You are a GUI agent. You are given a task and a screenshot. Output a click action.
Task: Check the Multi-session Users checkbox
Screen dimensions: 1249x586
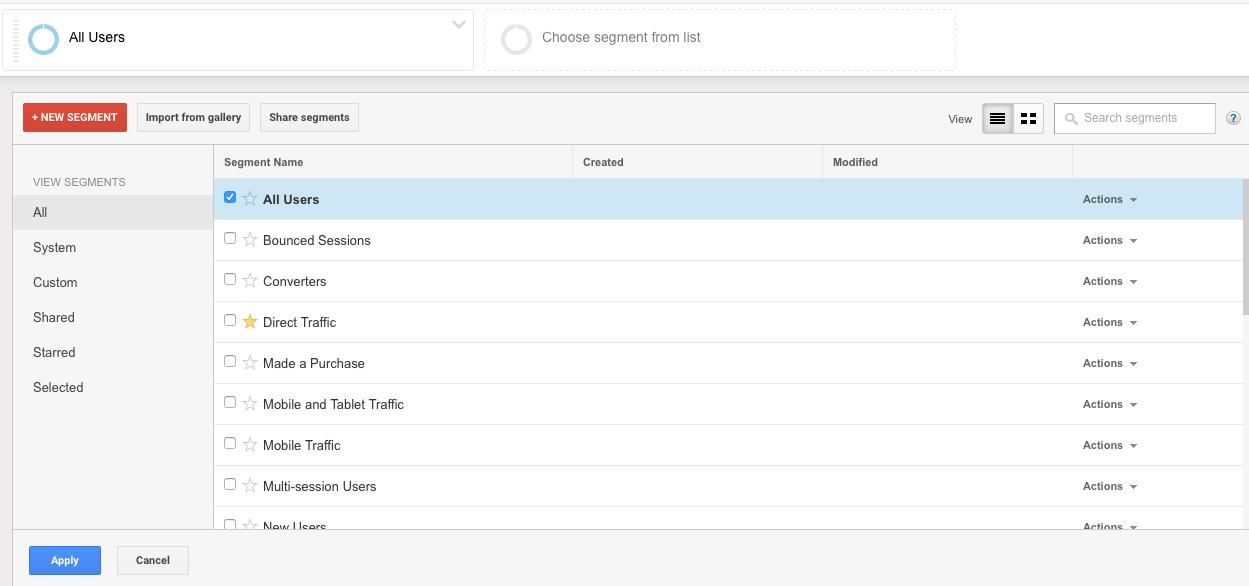230,484
